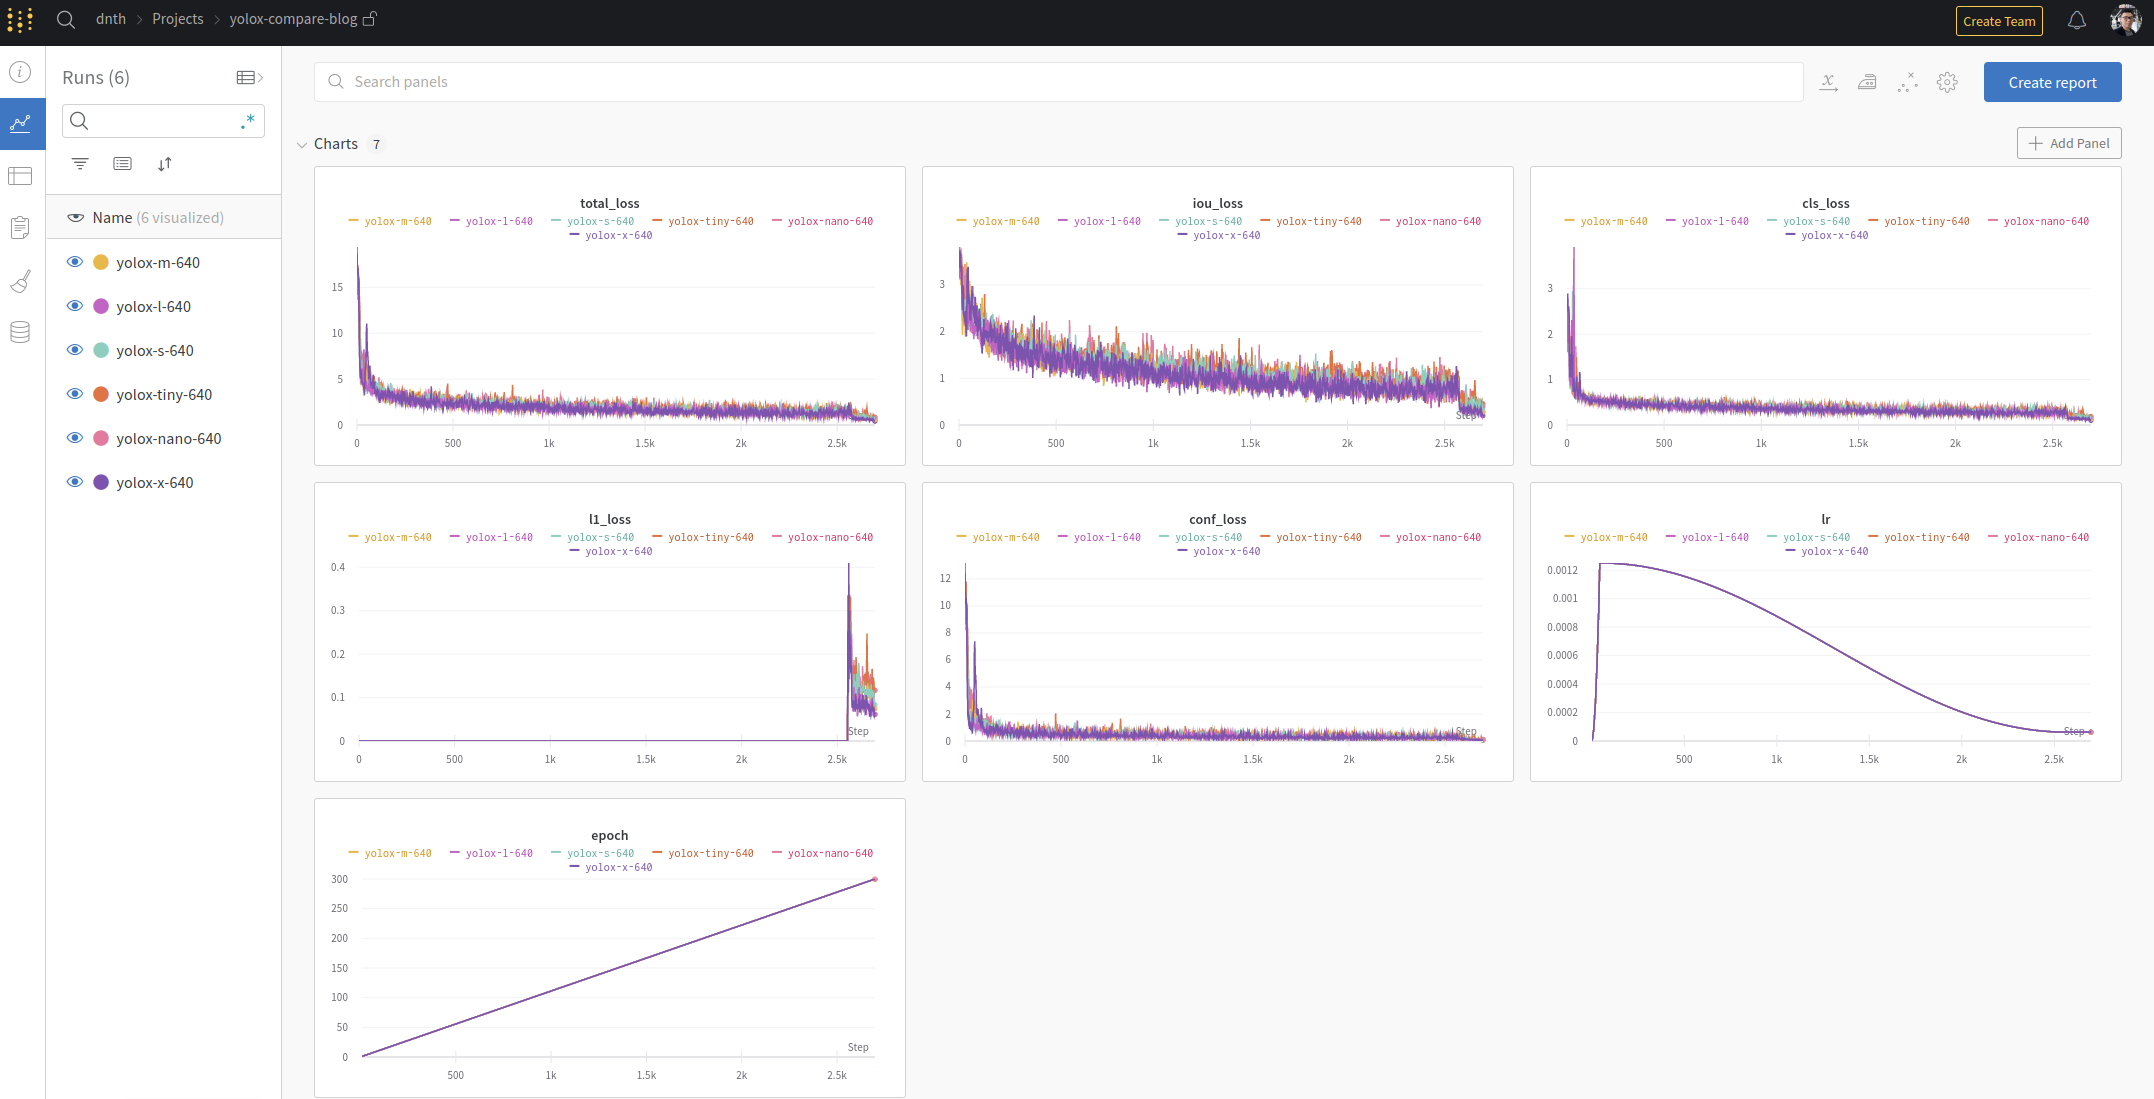The height and width of the screenshot is (1099, 2154).
Task: Change yolox-m-640 run color swatch
Action: click(x=101, y=262)
